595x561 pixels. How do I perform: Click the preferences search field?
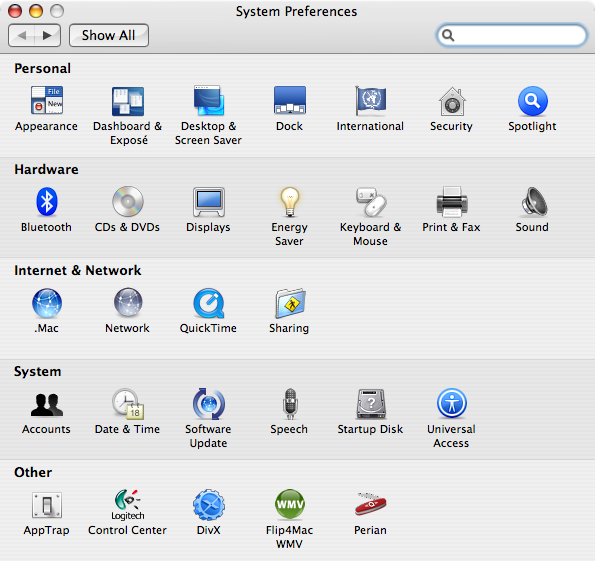coord(511,35)
